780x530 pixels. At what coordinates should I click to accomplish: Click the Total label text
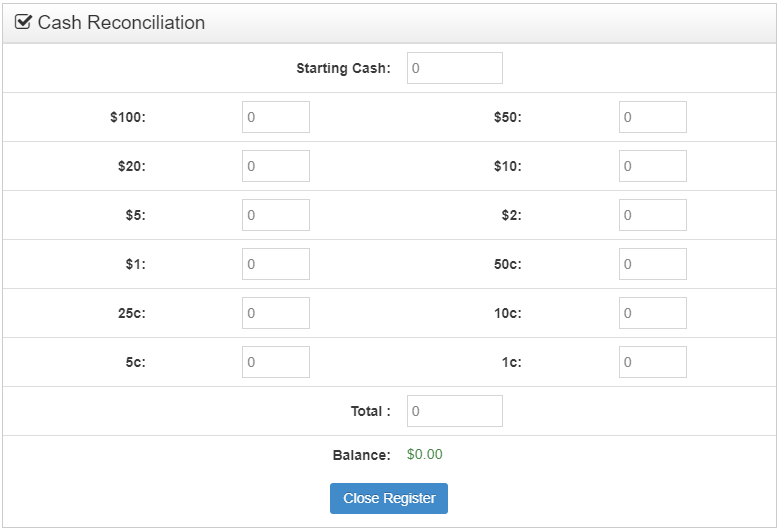point(370,411)
